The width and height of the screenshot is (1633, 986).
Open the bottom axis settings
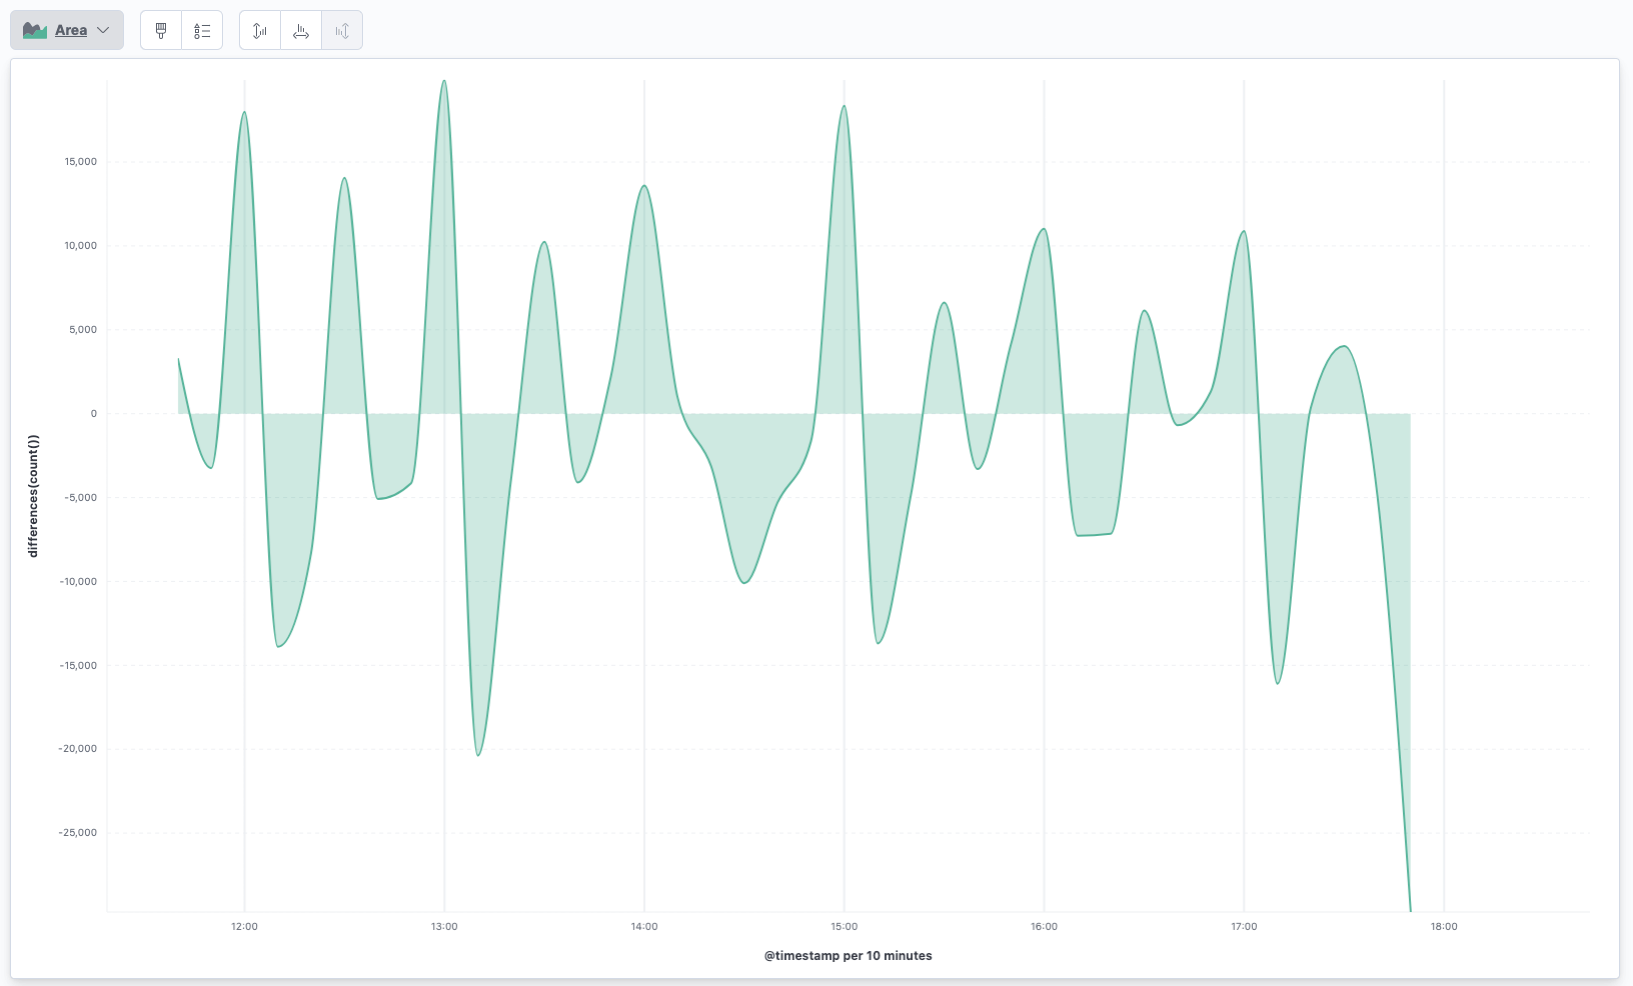tap(301, 31)
